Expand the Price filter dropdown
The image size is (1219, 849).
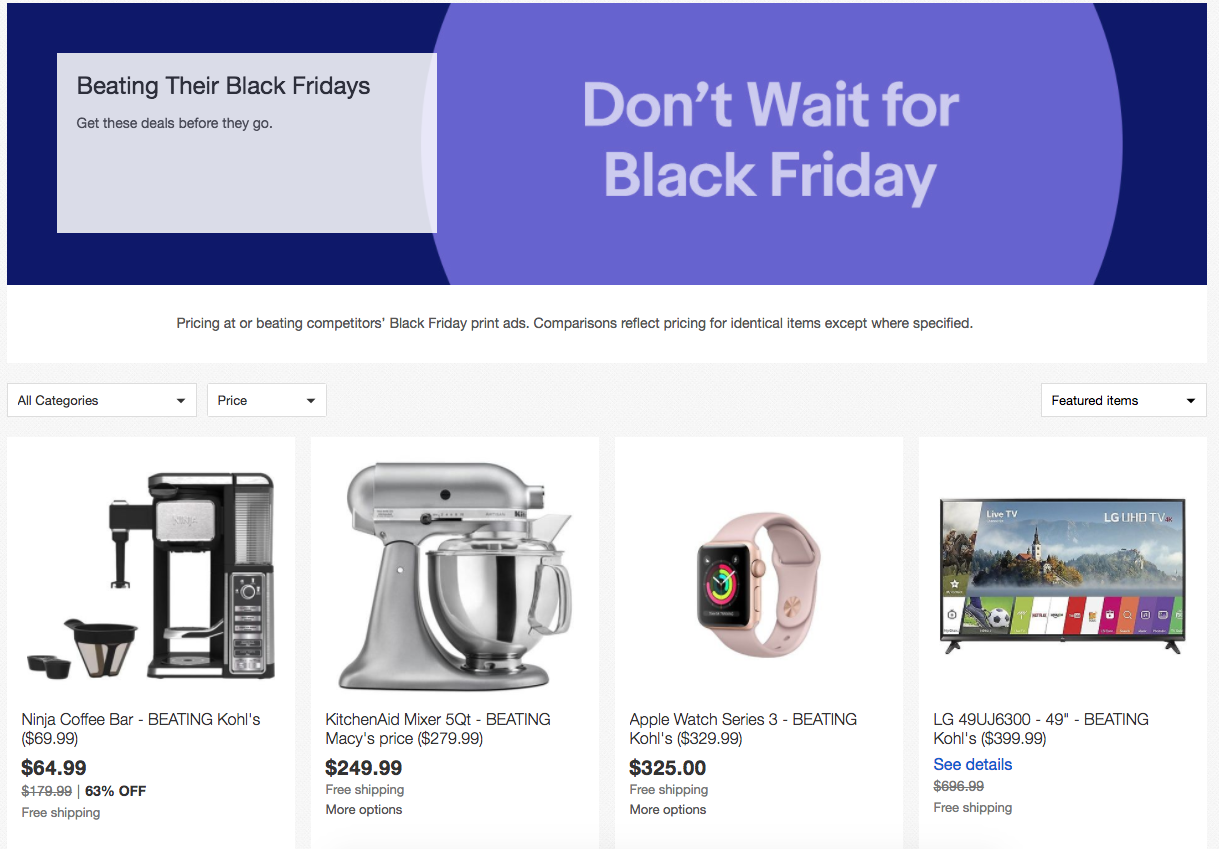(x=267, y=400)
